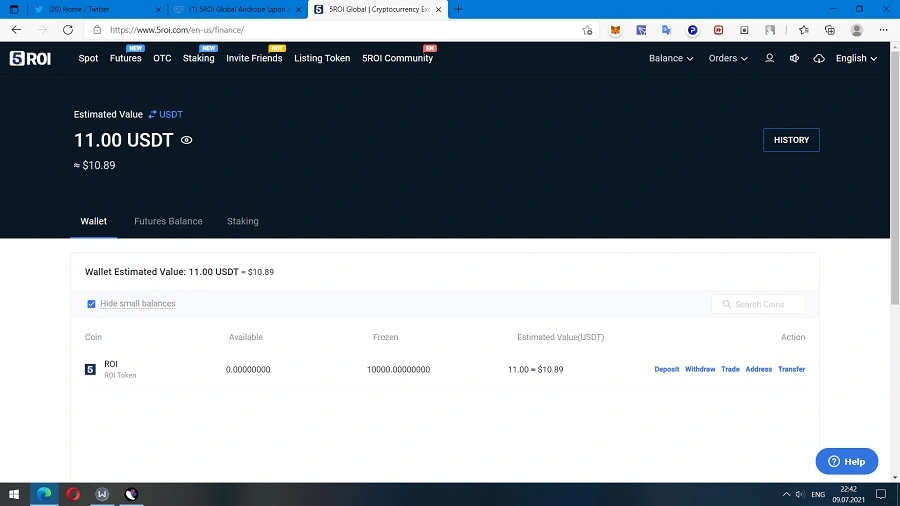Open MetaMask fox extension
Viewport: 900px width, 506px height.
coord(615,30)
